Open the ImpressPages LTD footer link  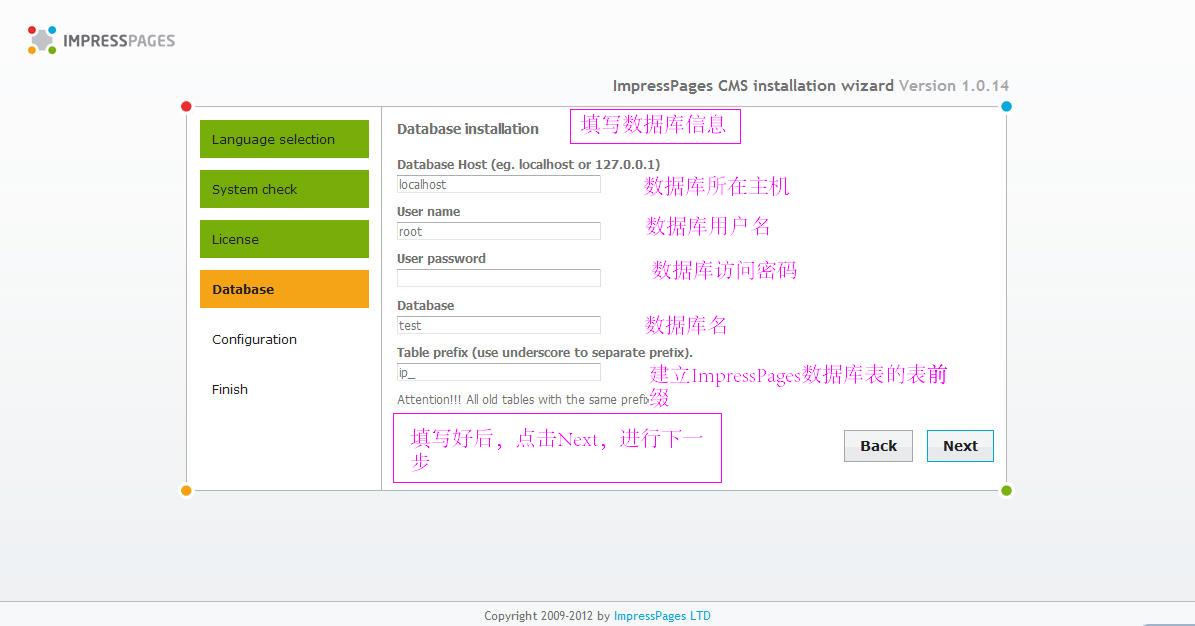[662, 616]
